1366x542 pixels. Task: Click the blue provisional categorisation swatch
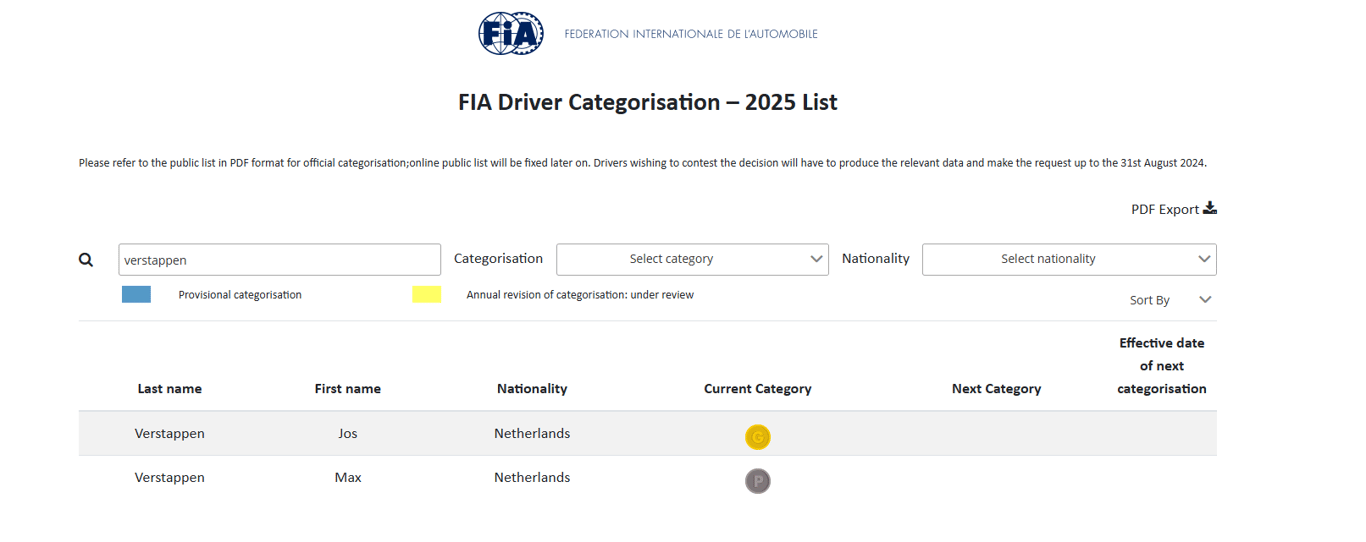(x=136, y=294)
